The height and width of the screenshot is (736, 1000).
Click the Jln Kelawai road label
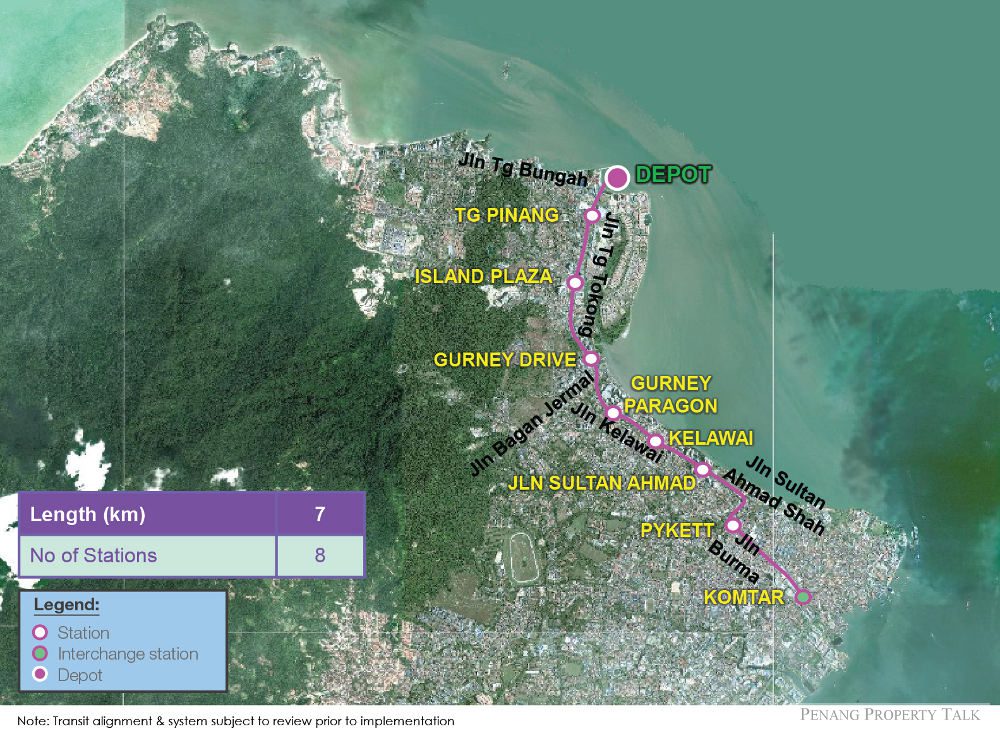(616, 433)
